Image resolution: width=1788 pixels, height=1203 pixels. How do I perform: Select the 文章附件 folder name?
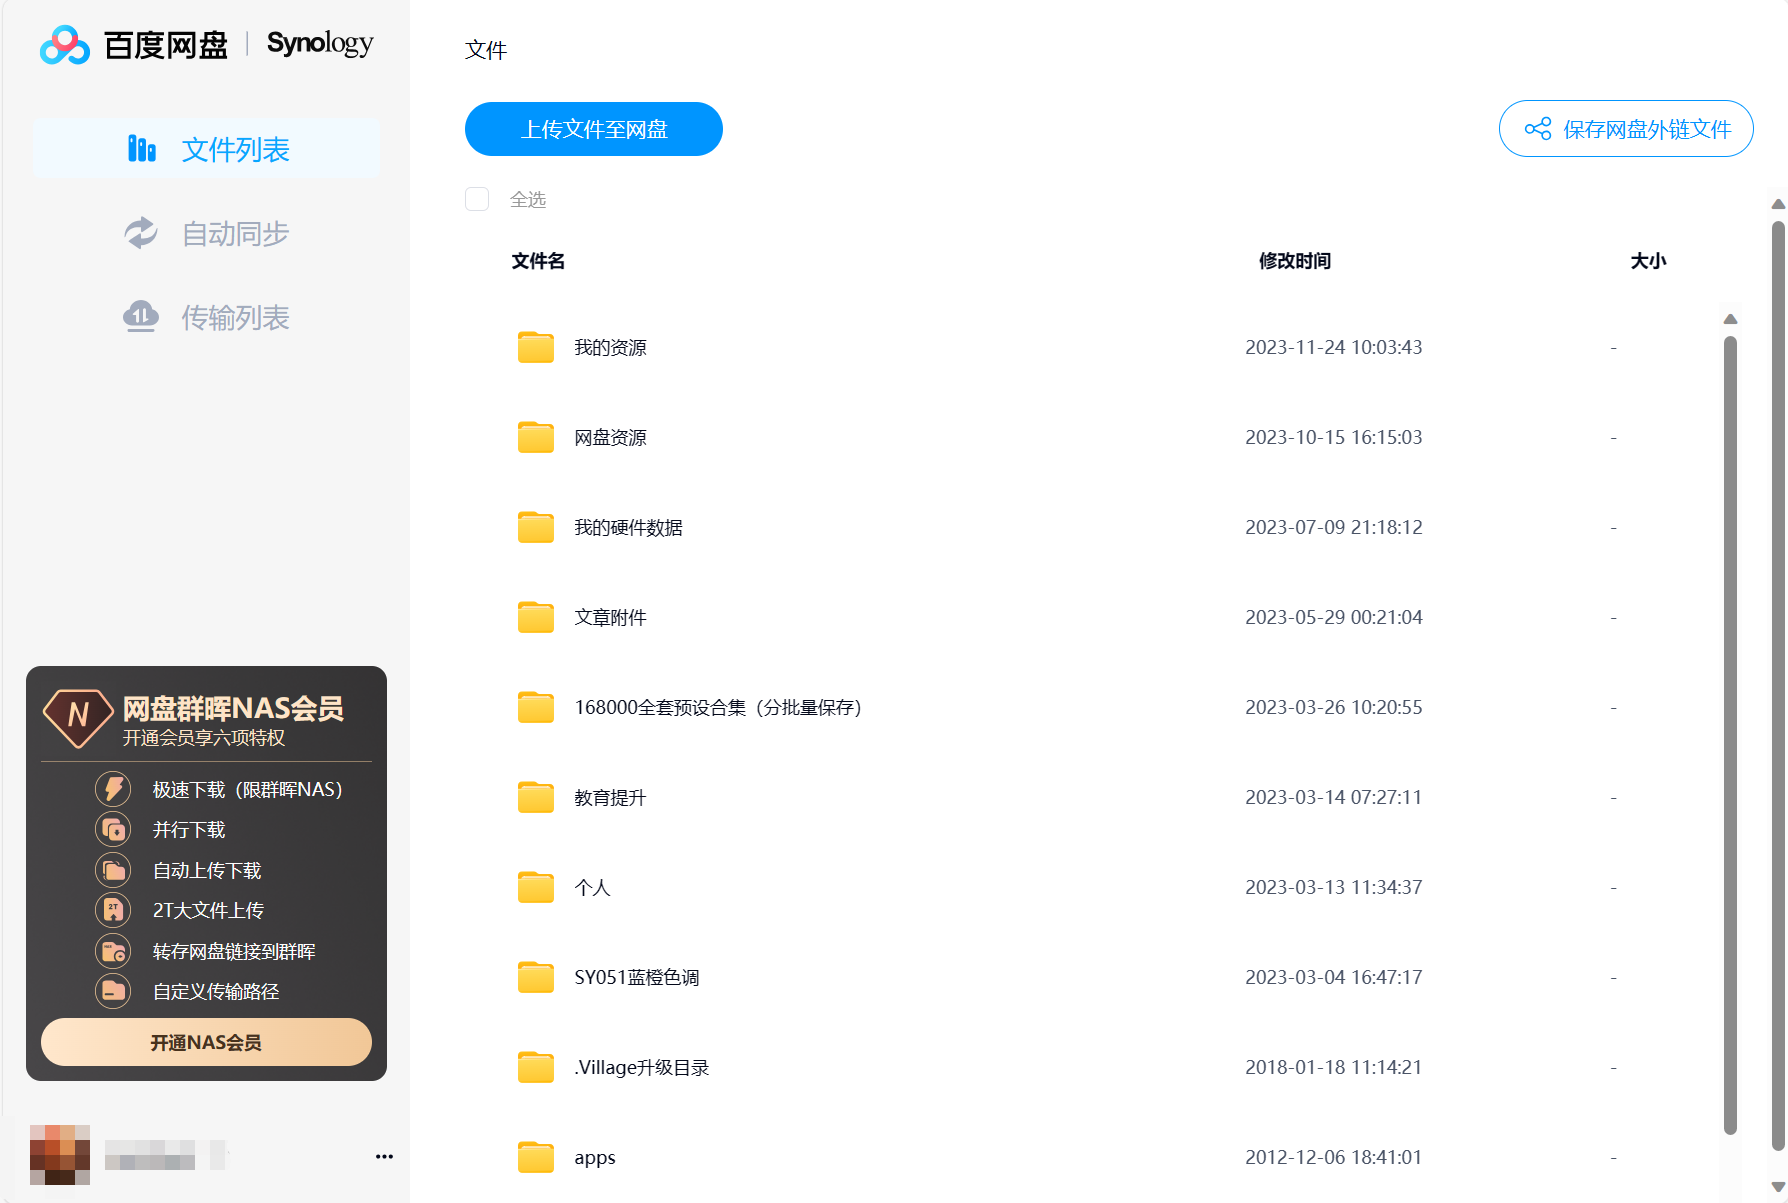click(x=610, y=617)
